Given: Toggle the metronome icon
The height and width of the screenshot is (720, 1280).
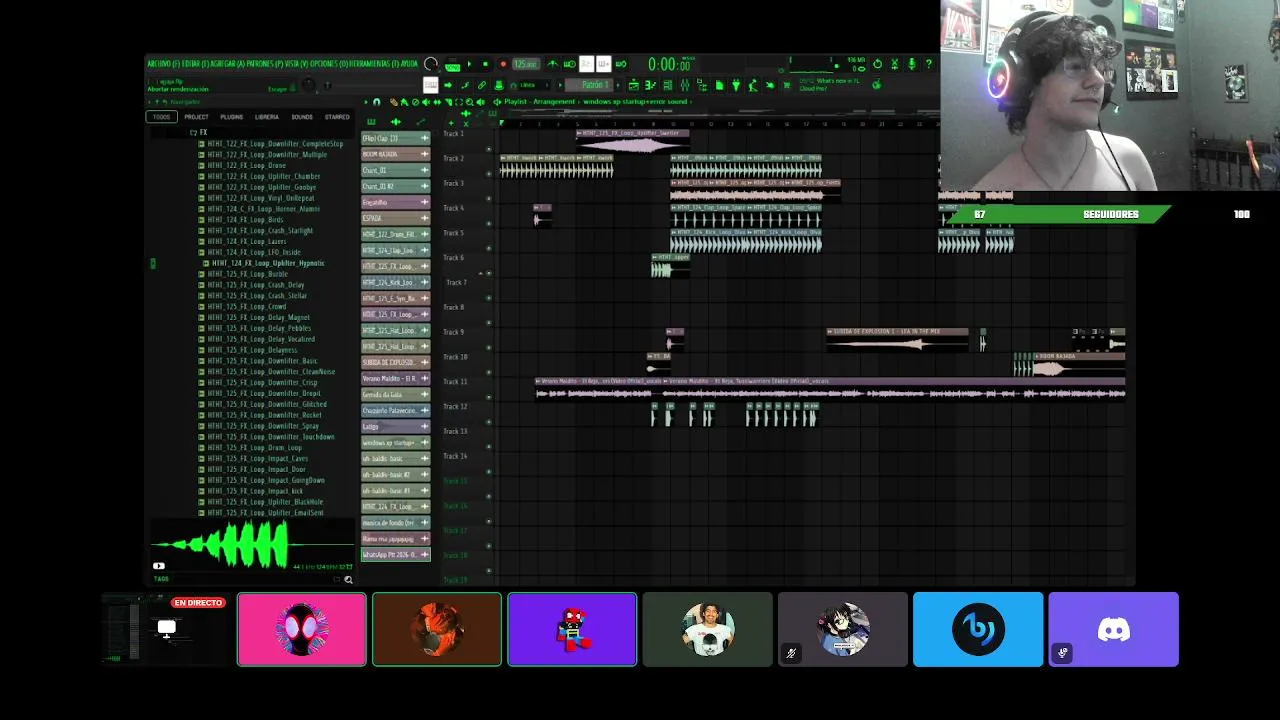Looking at the screenshot, I should [x=552, y=64].
